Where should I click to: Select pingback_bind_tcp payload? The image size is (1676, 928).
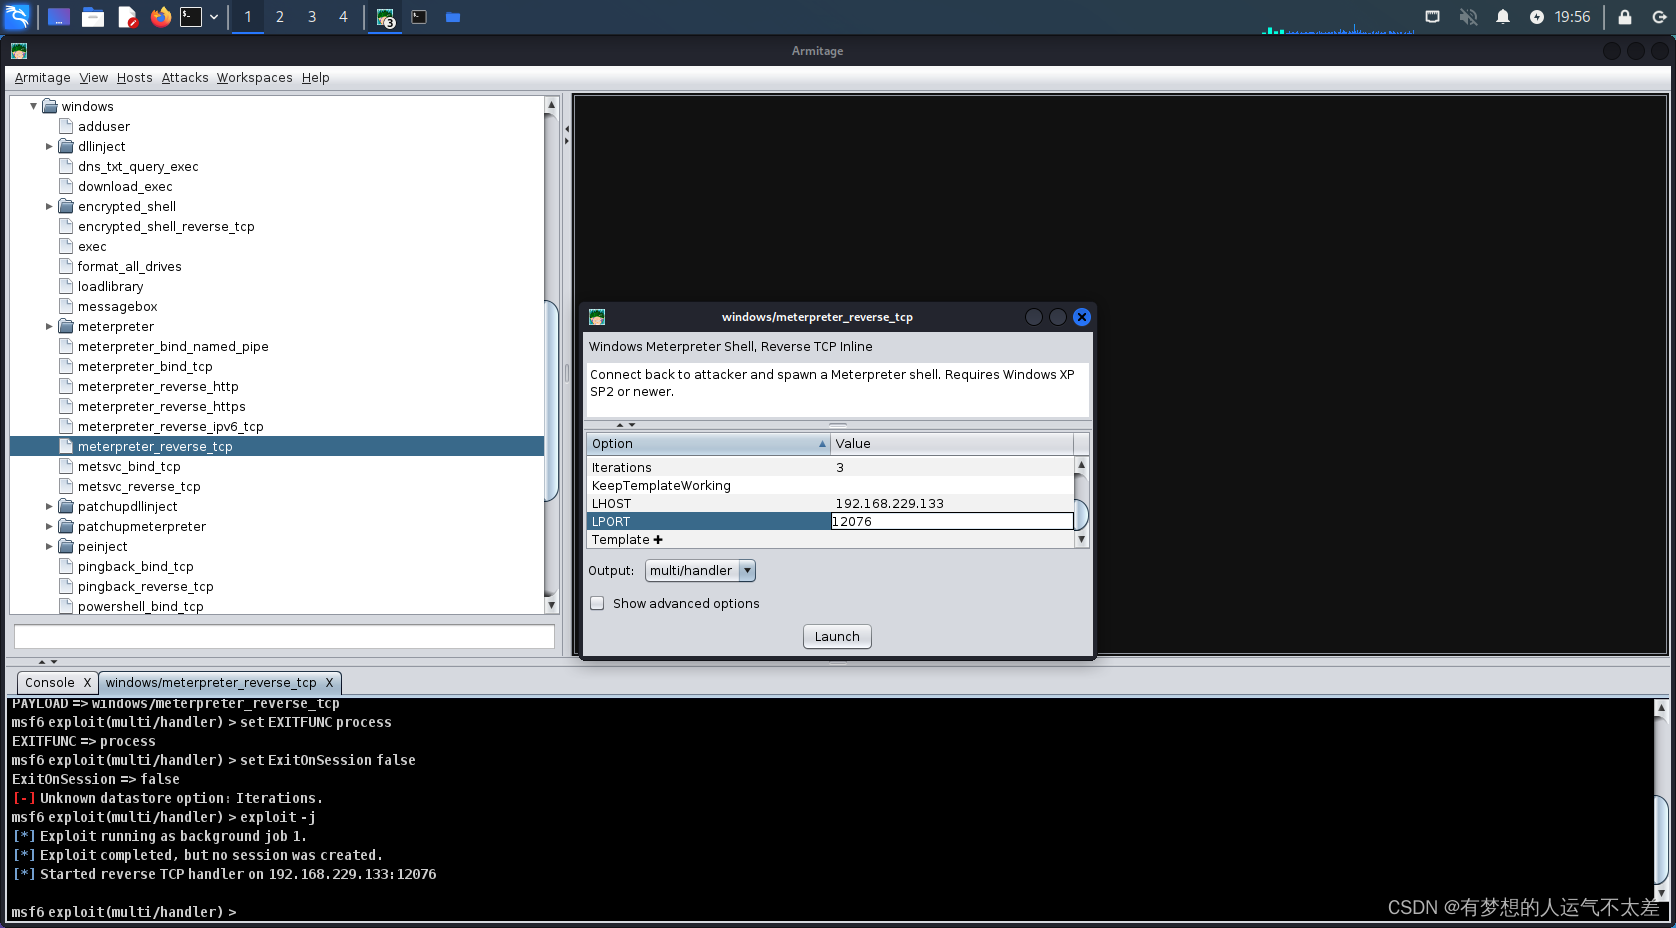135,566
